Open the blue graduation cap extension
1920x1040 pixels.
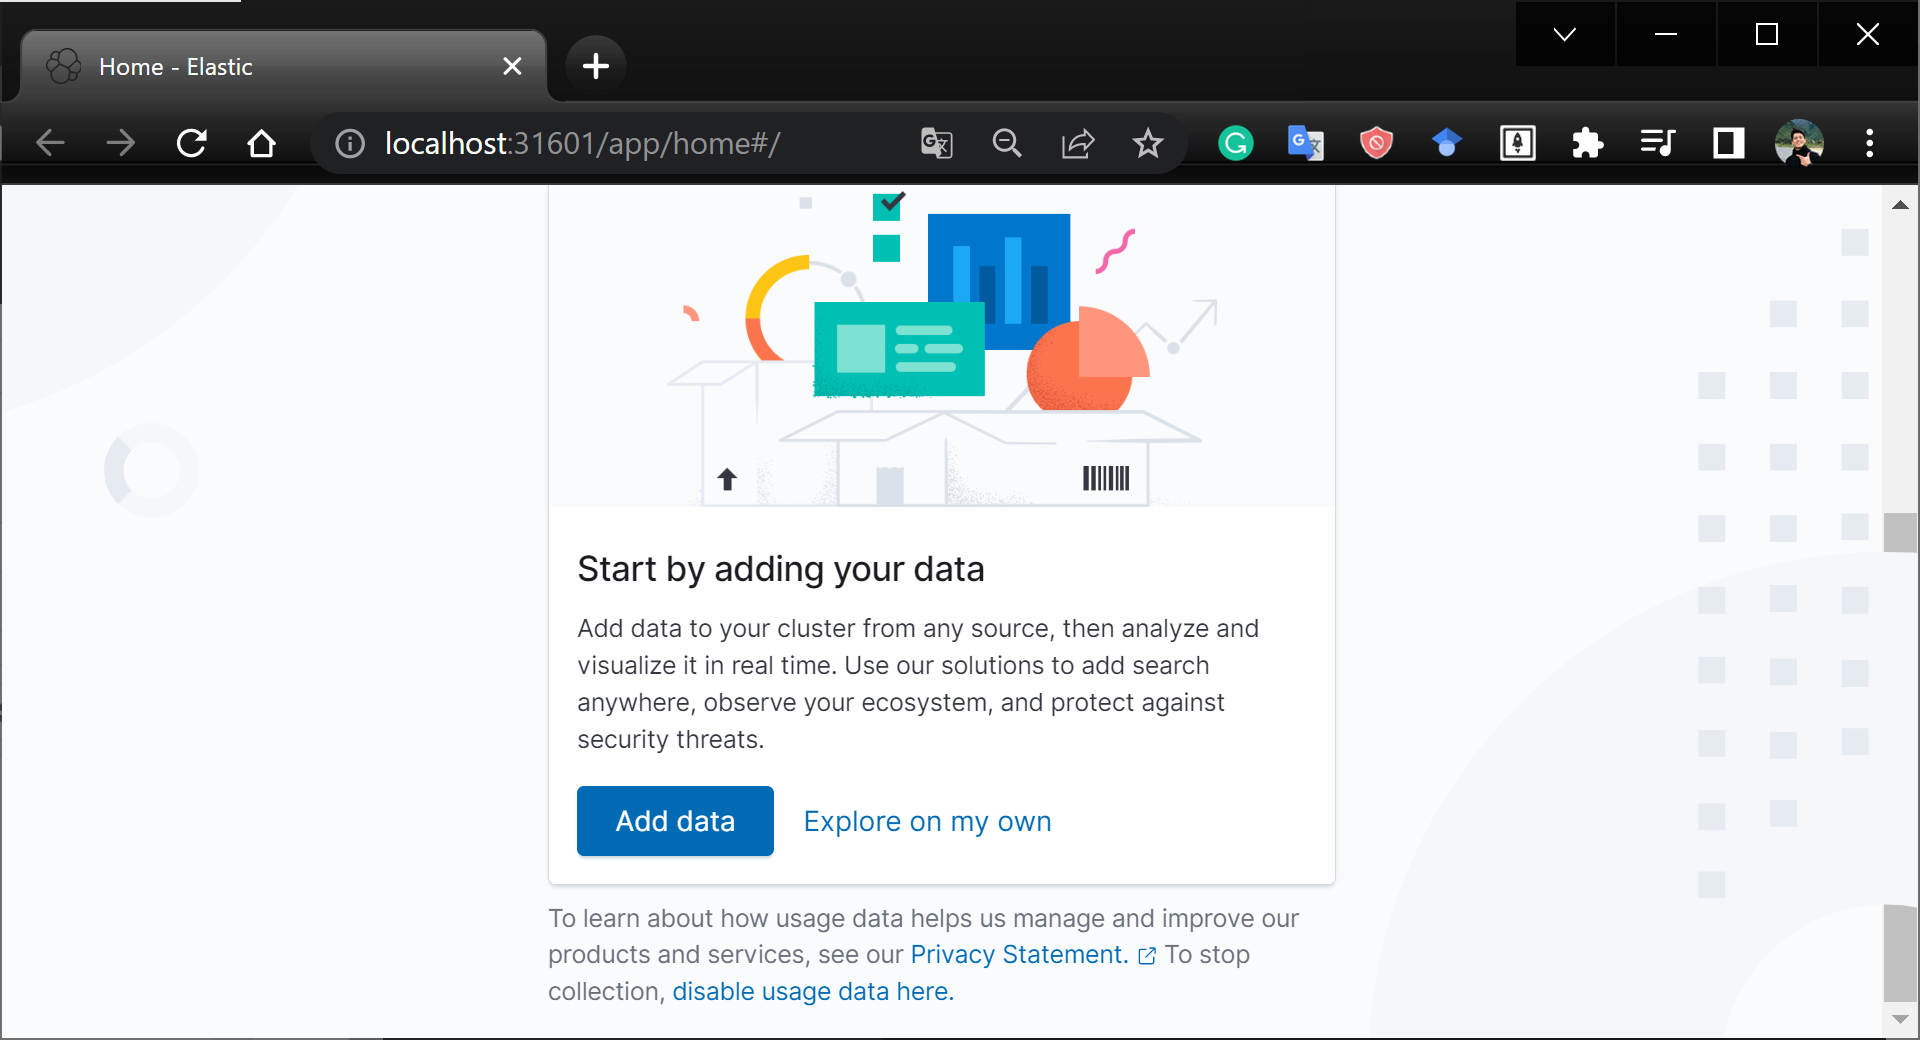[x=1447, y=143]
